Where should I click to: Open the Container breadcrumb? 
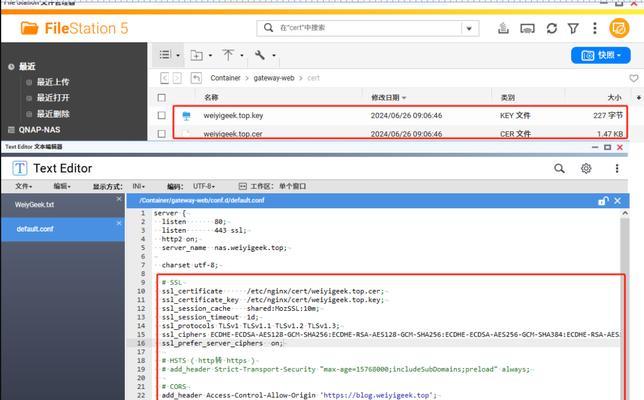(x=225, y=78)
